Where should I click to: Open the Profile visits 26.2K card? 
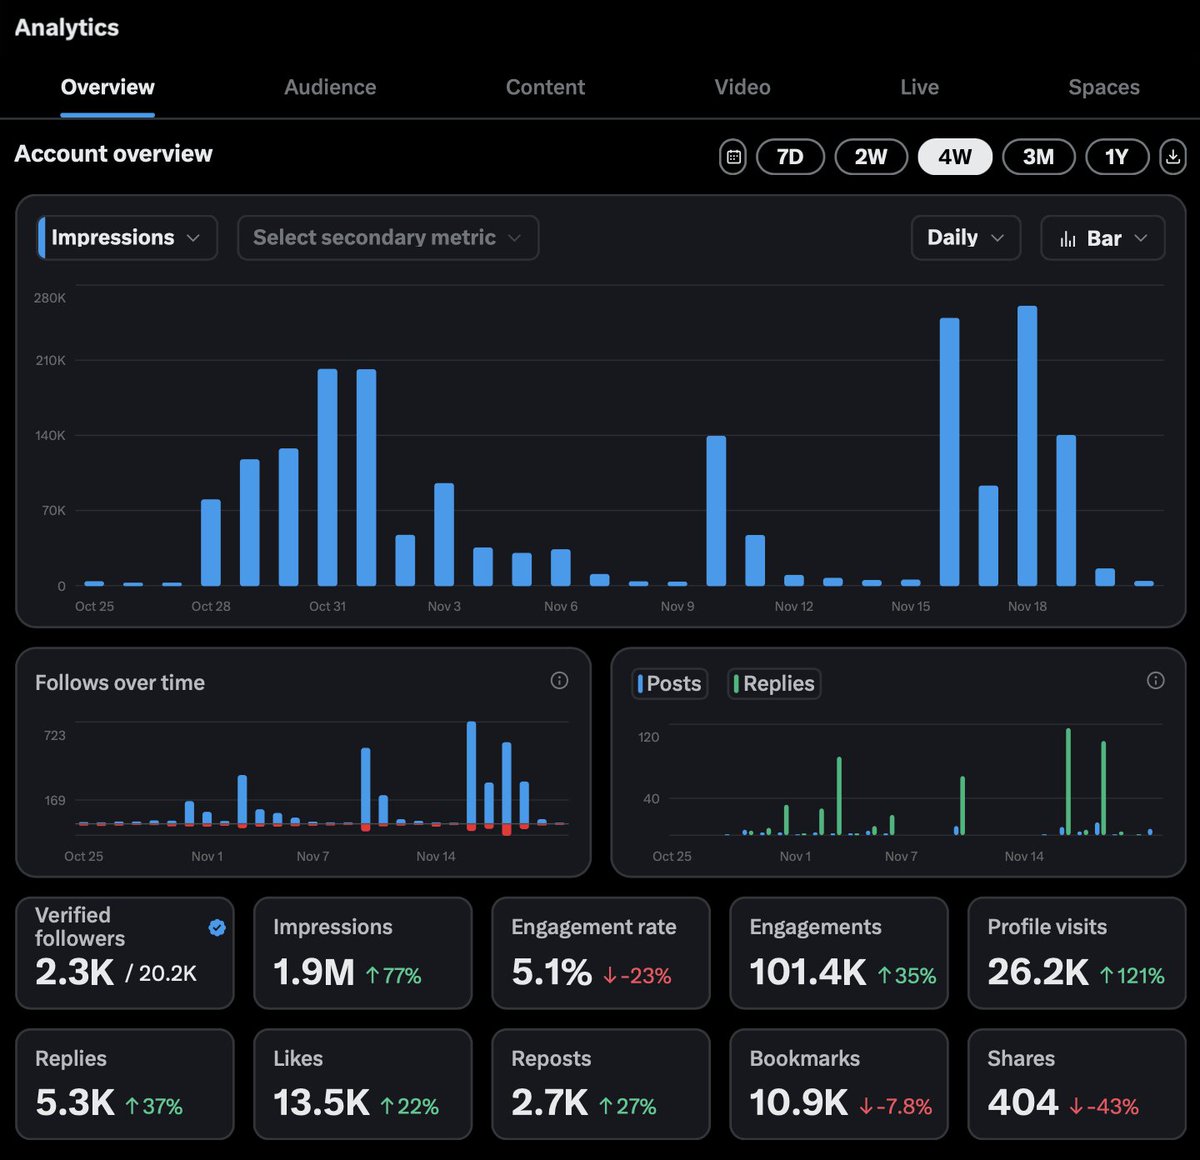[x=1077, y=953]
